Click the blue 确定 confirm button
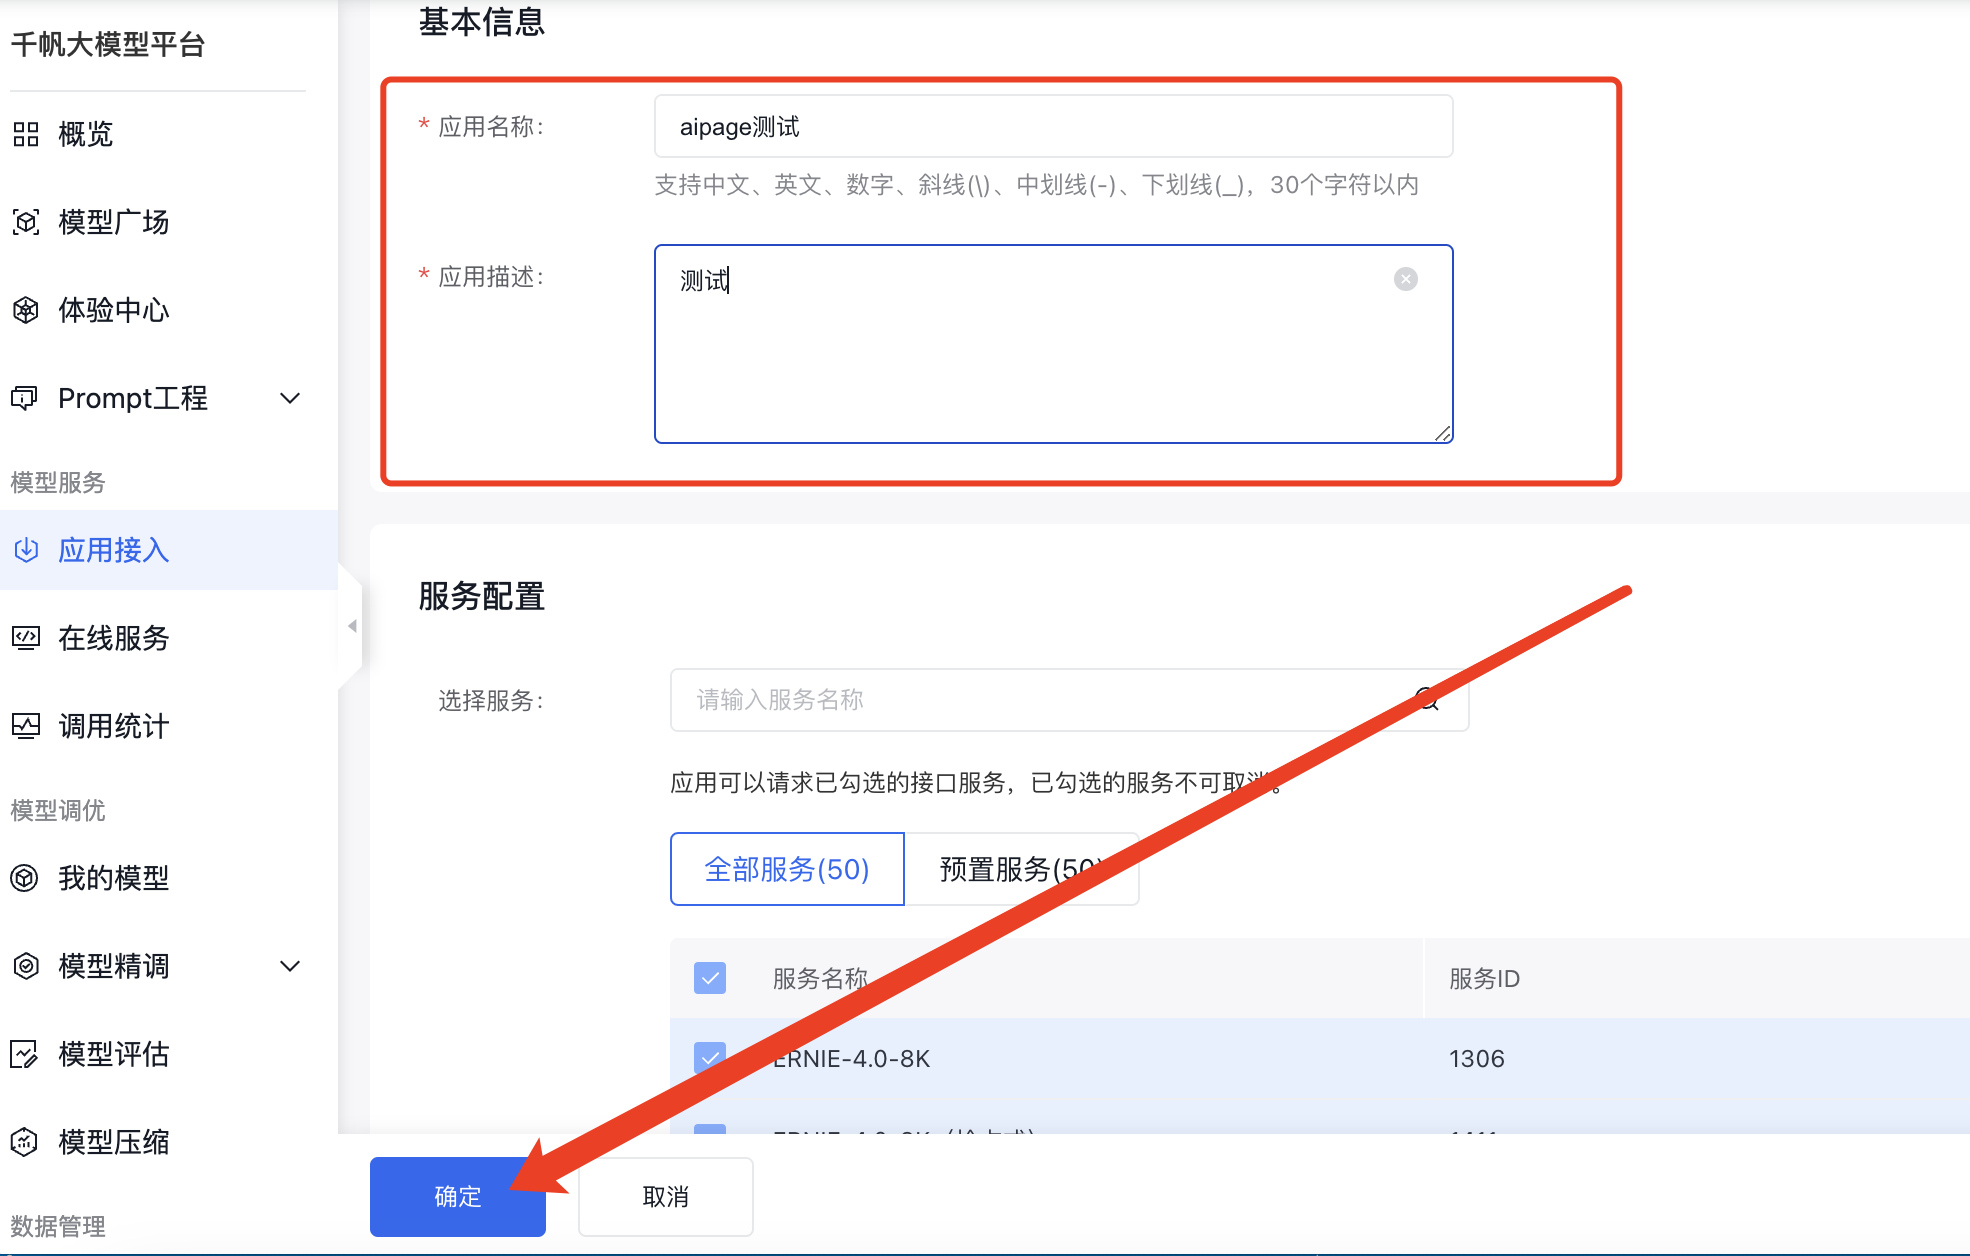Viewport: 1970px width, 1256px height. click(x=457, y=1197)
